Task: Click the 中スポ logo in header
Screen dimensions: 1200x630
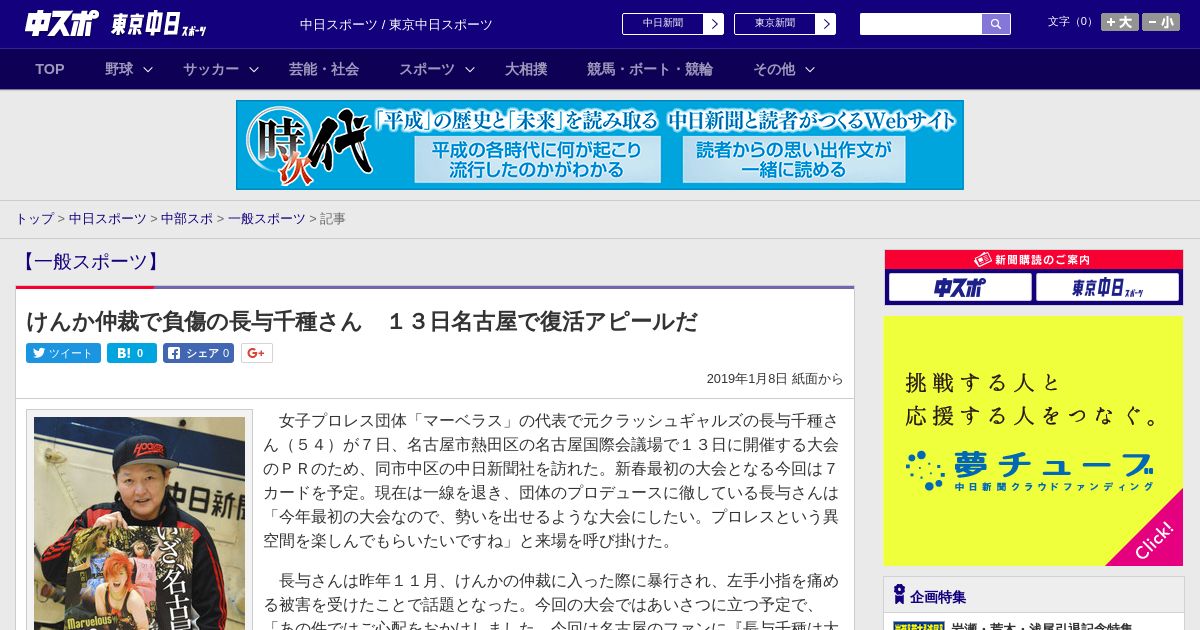Action: coord(63,24)
